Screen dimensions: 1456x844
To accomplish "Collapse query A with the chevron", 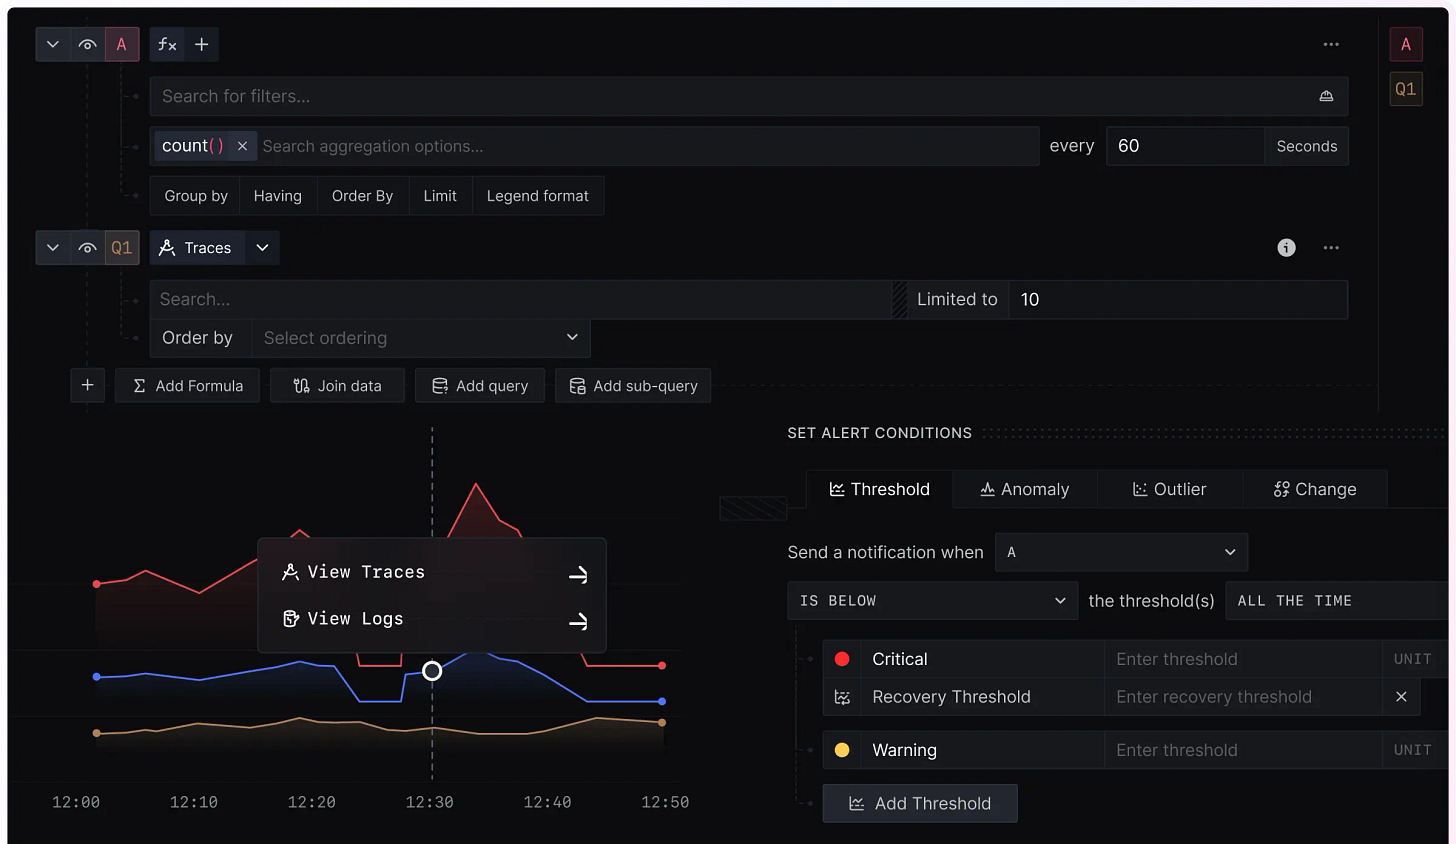I will (x=53, y=44).
